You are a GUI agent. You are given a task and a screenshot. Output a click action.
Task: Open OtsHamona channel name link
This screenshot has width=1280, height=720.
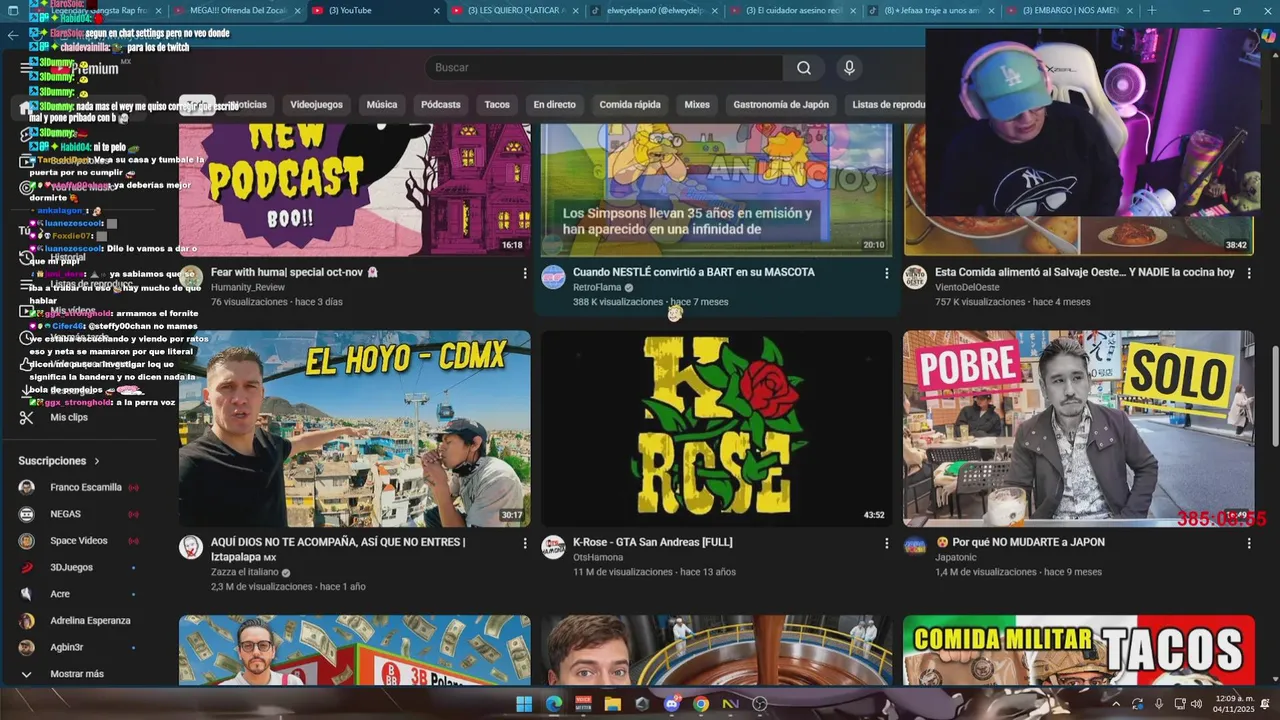[x=598, y=557]
